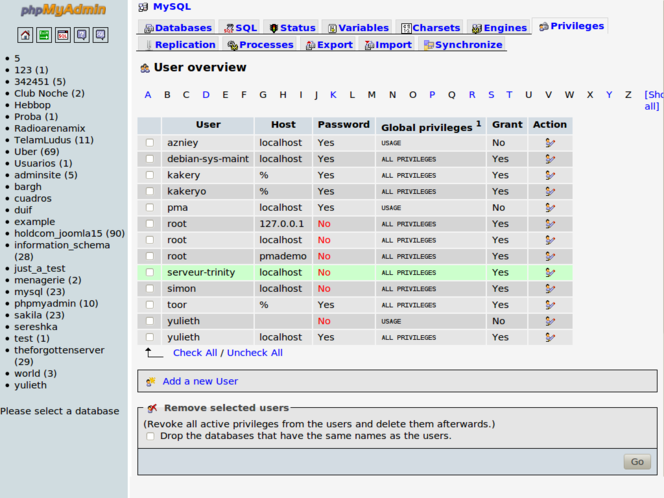664x498 pixels.
Task: Click the green Log out icon
Action: [x=44, y=35]
